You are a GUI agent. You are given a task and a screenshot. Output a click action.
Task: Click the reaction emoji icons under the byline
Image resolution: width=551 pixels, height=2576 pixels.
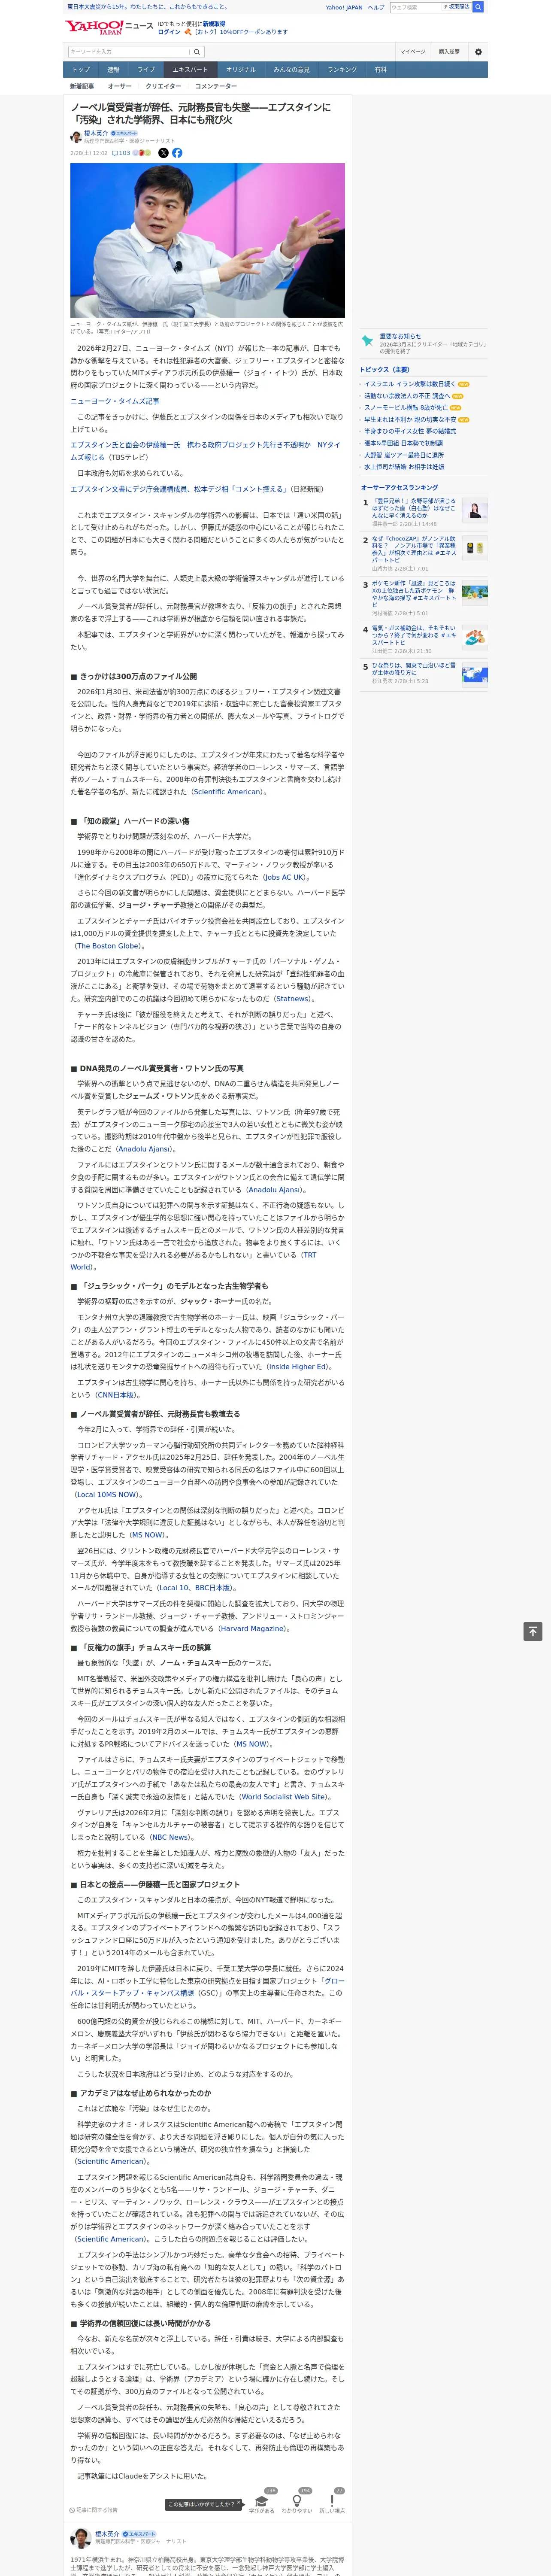[x=142, y=153]
